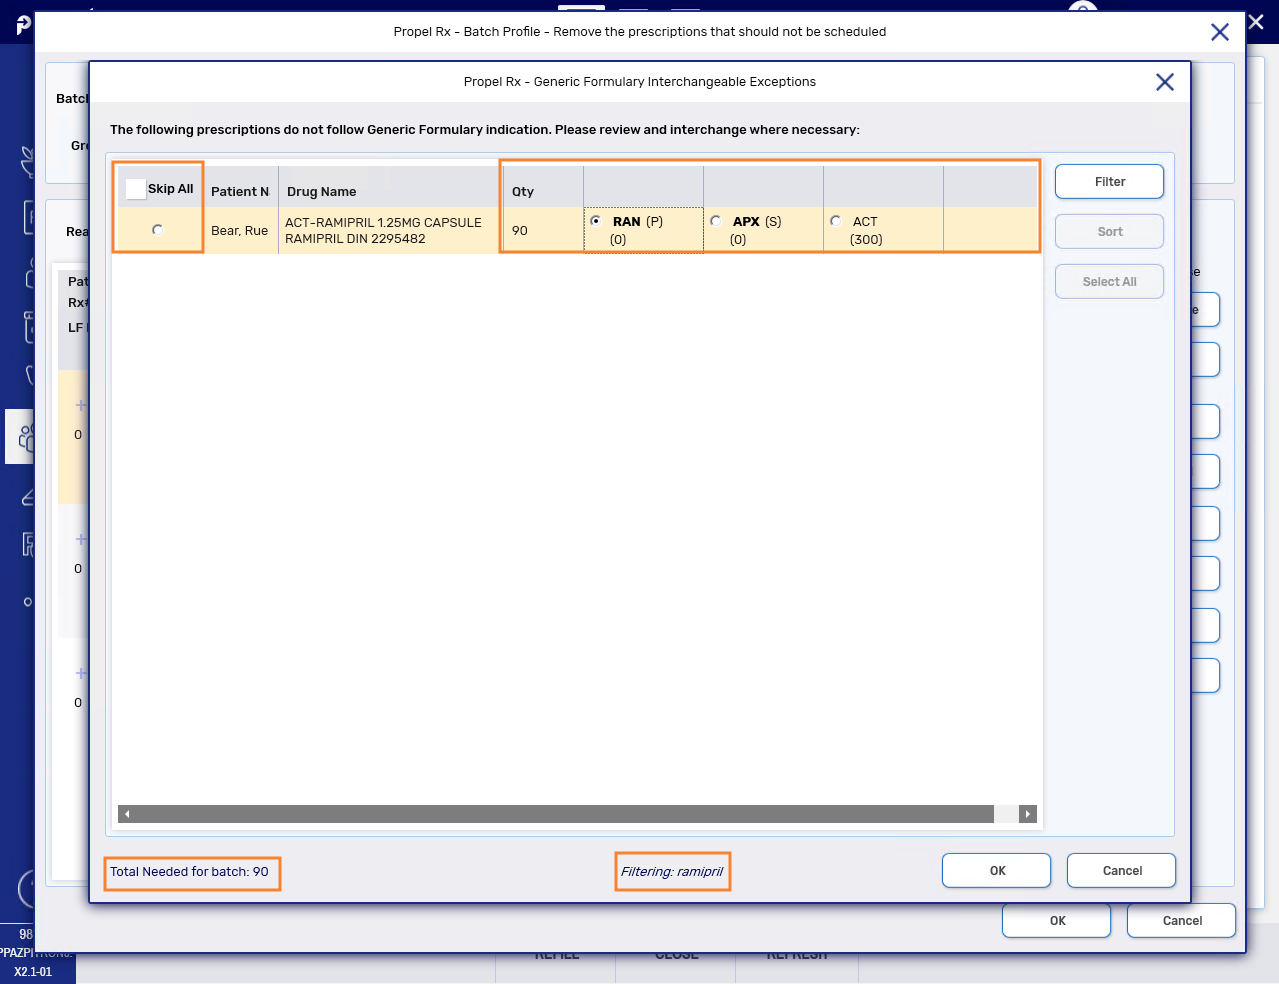This screenshot has width=1279, height=984.
Task: Select the skip radio for Bear, Rue
Action: (x=157, y=230)
